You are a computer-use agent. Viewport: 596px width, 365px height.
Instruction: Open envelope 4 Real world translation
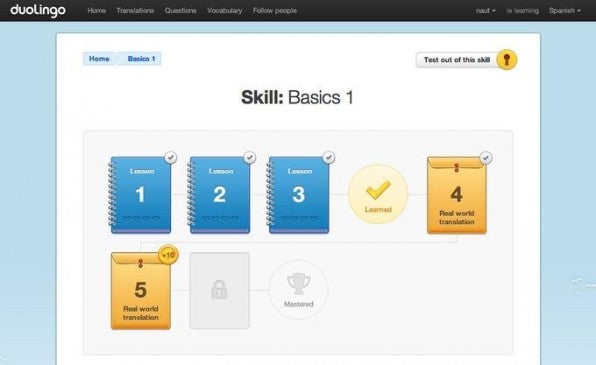[x=457, y=195]
